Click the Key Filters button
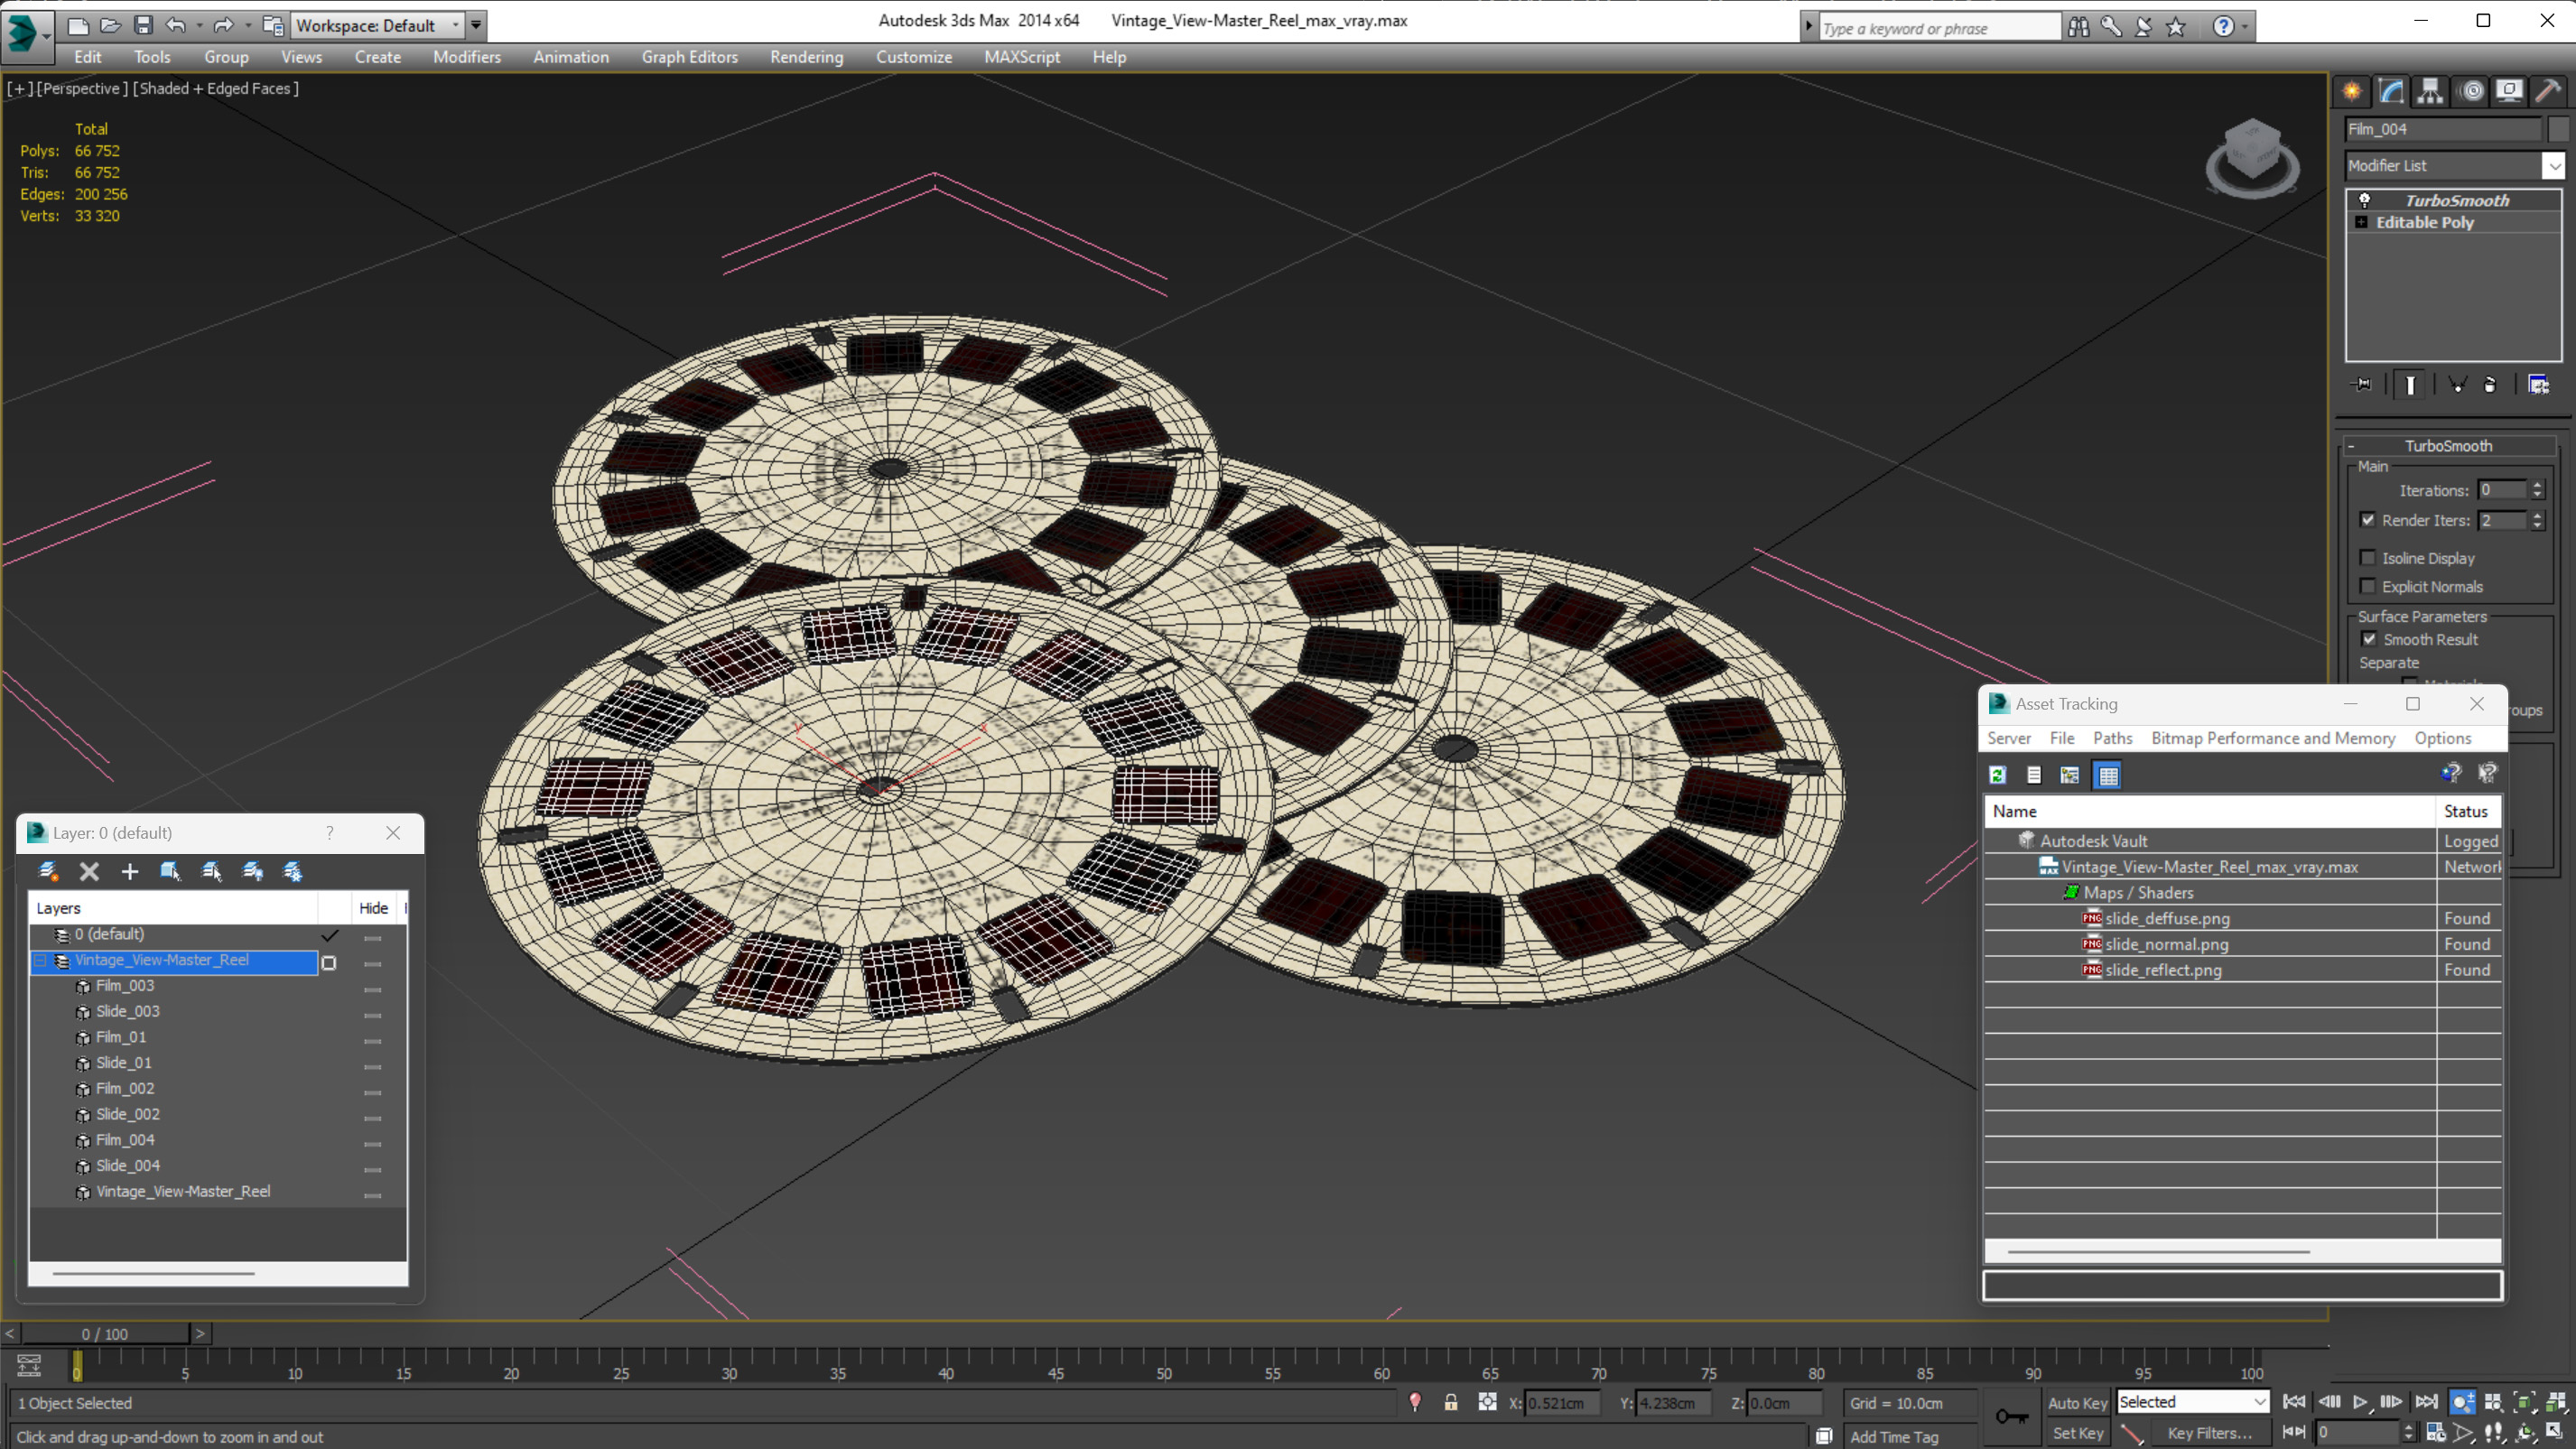 click(x=2209, y=1433)
